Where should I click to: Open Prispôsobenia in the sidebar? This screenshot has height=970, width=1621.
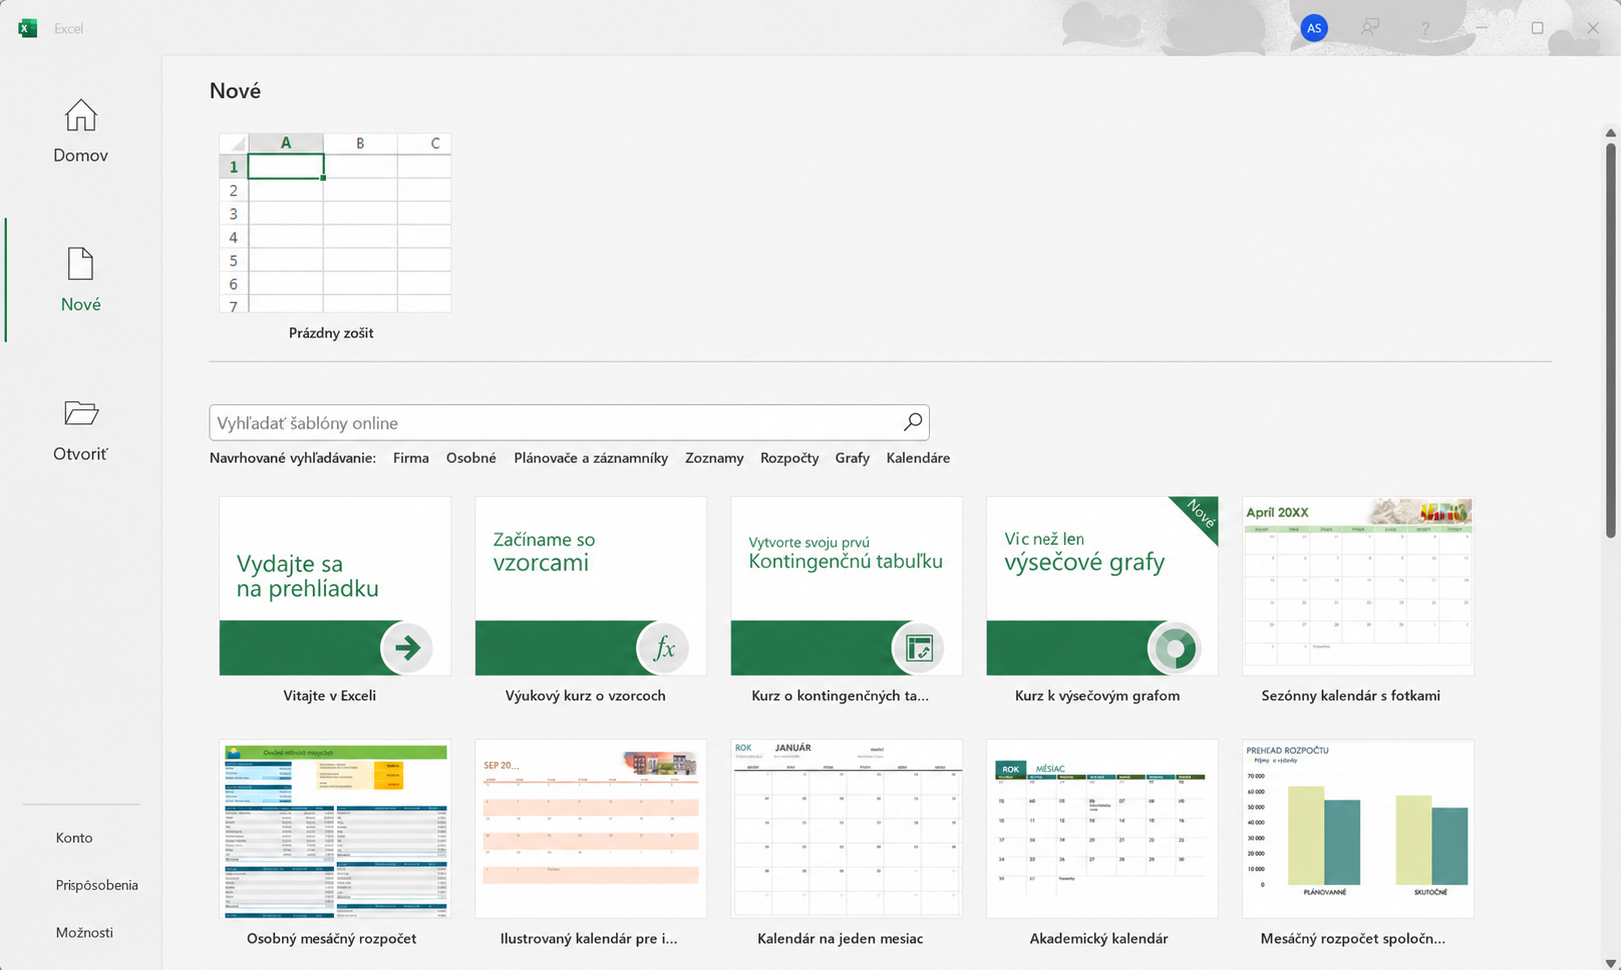pyautogui.click(x=97, y=885)
